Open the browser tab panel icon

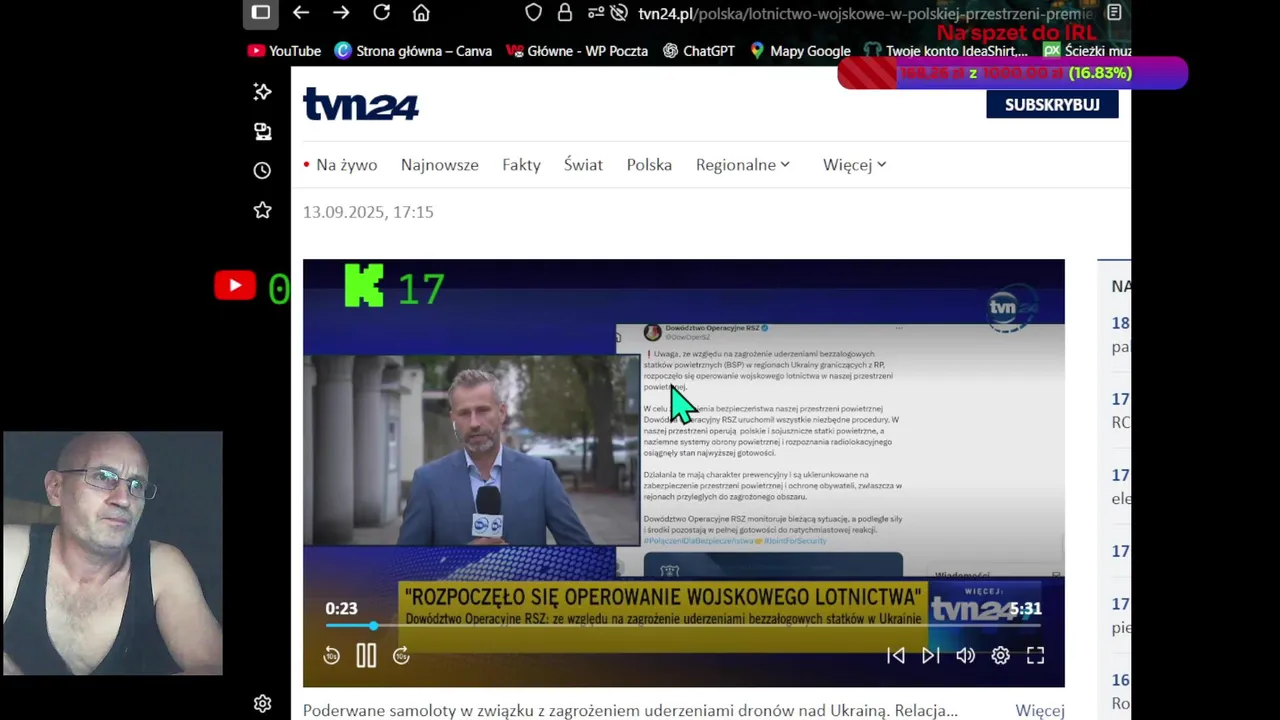tap(260, 12)
